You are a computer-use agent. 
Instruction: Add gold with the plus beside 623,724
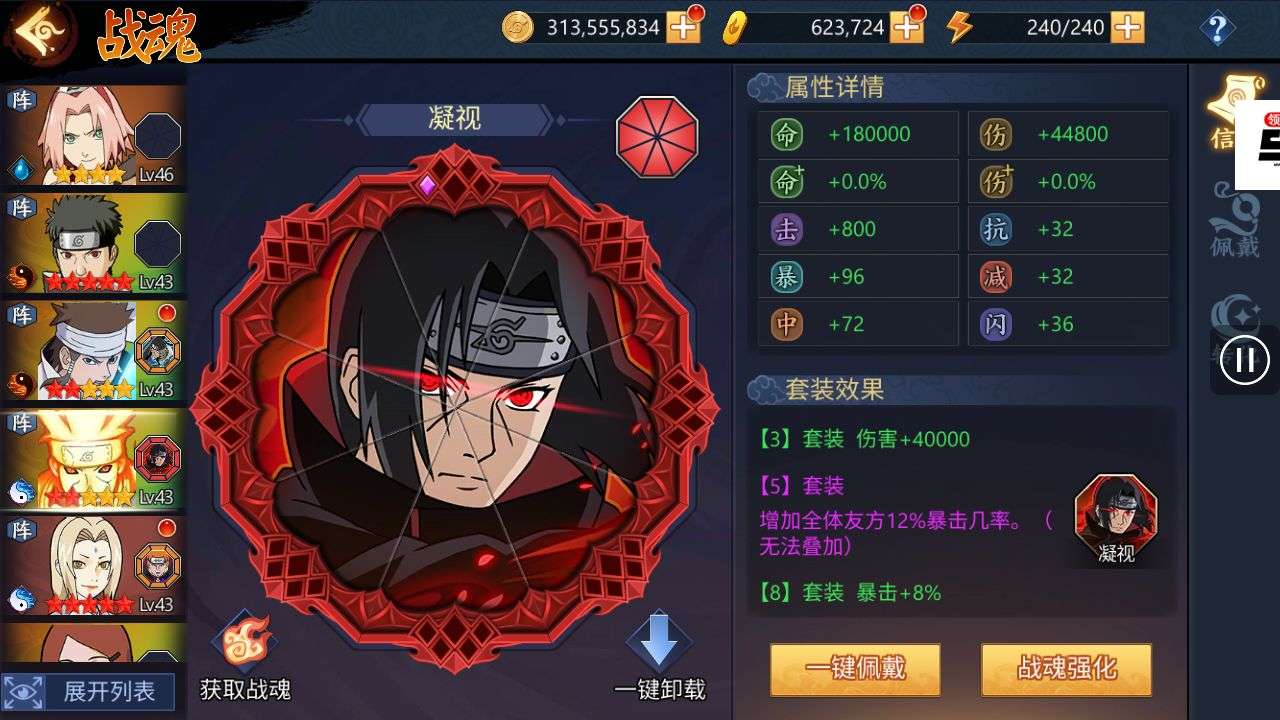pyautogui.click(x=907, y=27)
